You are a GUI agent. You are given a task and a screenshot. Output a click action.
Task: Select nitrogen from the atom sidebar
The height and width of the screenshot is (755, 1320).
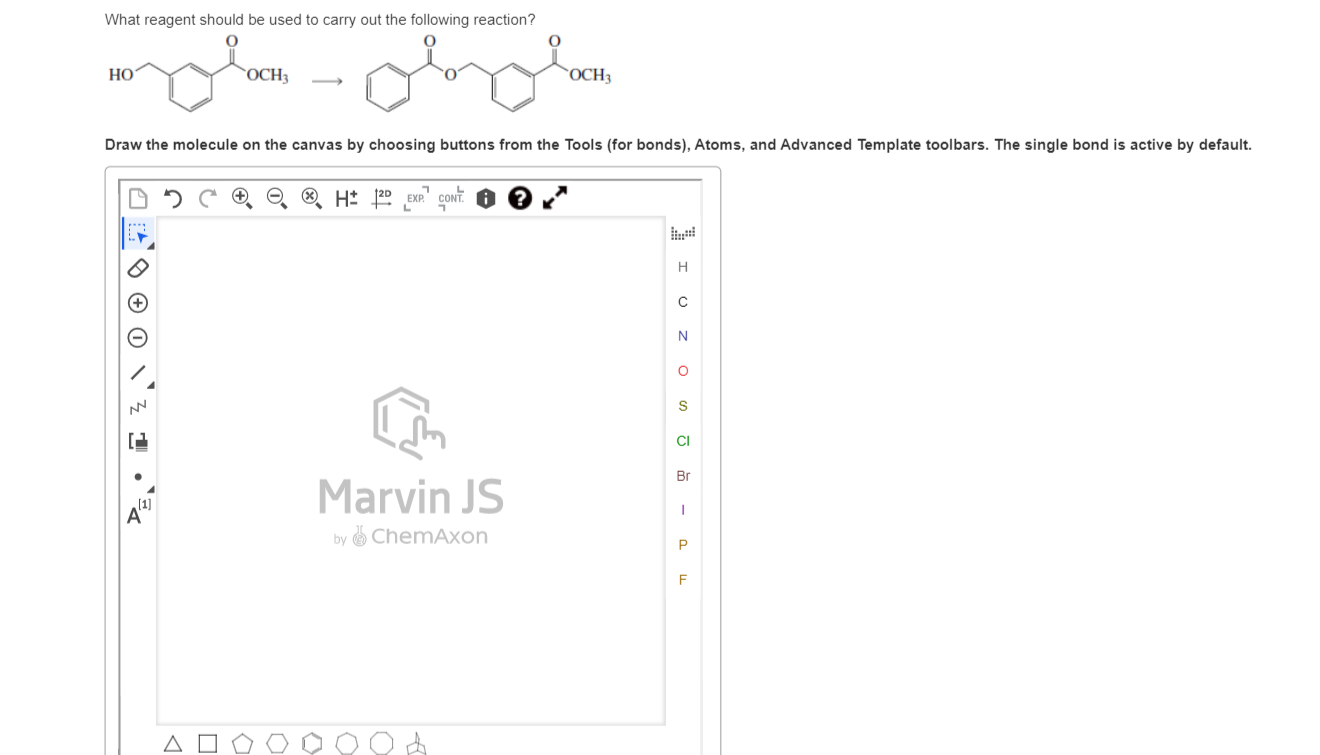tap(683, 336)
